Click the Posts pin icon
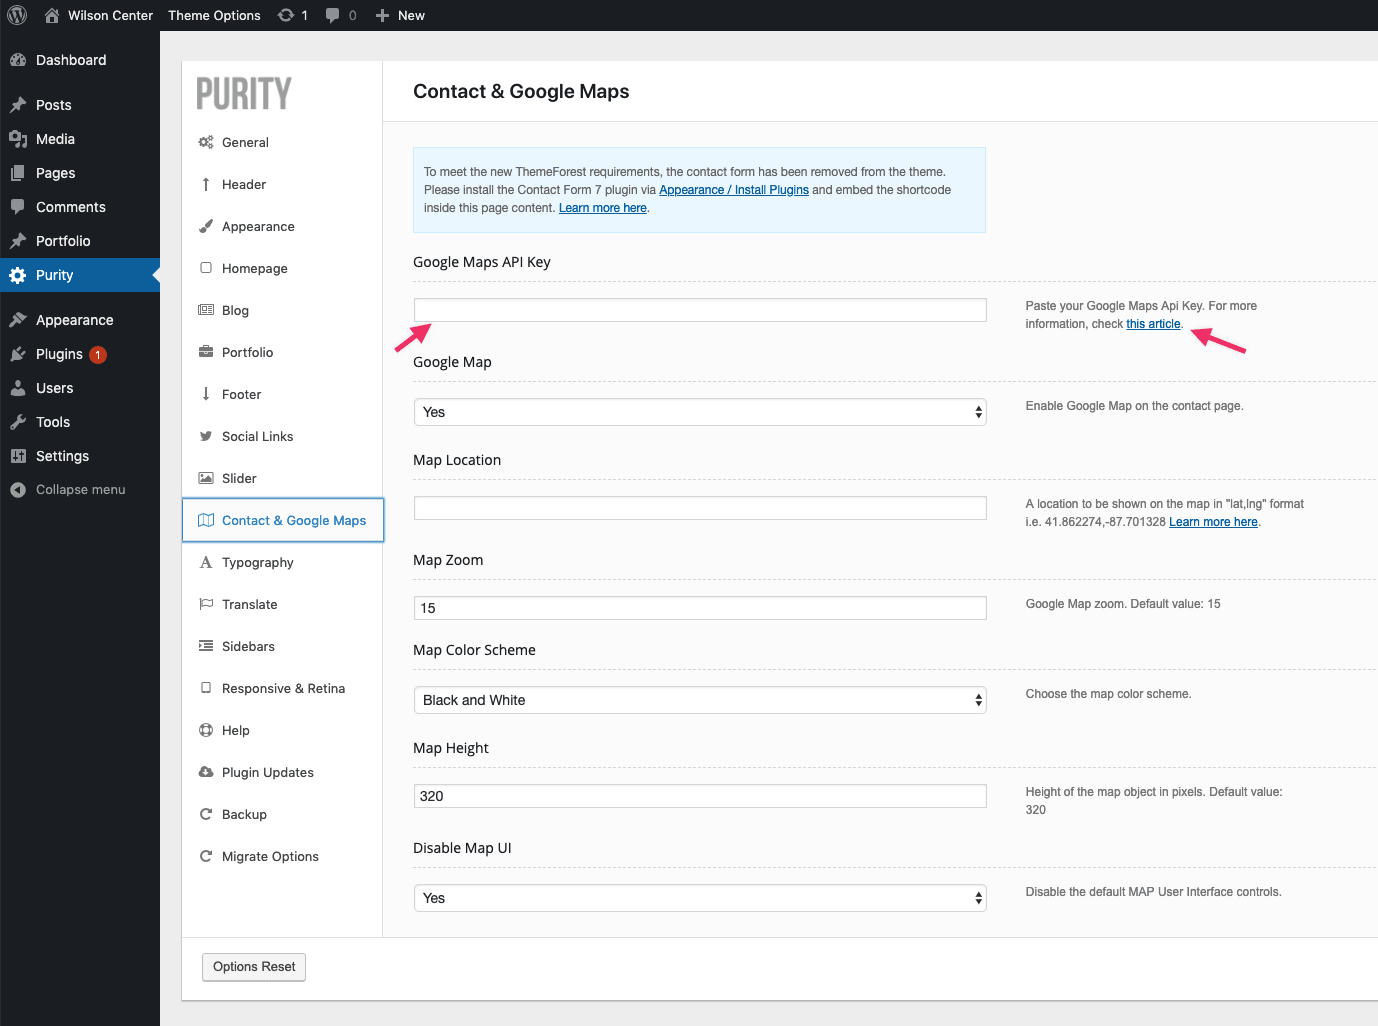The width and height of the screenshot is (1378, 1026). coord(18,105)
